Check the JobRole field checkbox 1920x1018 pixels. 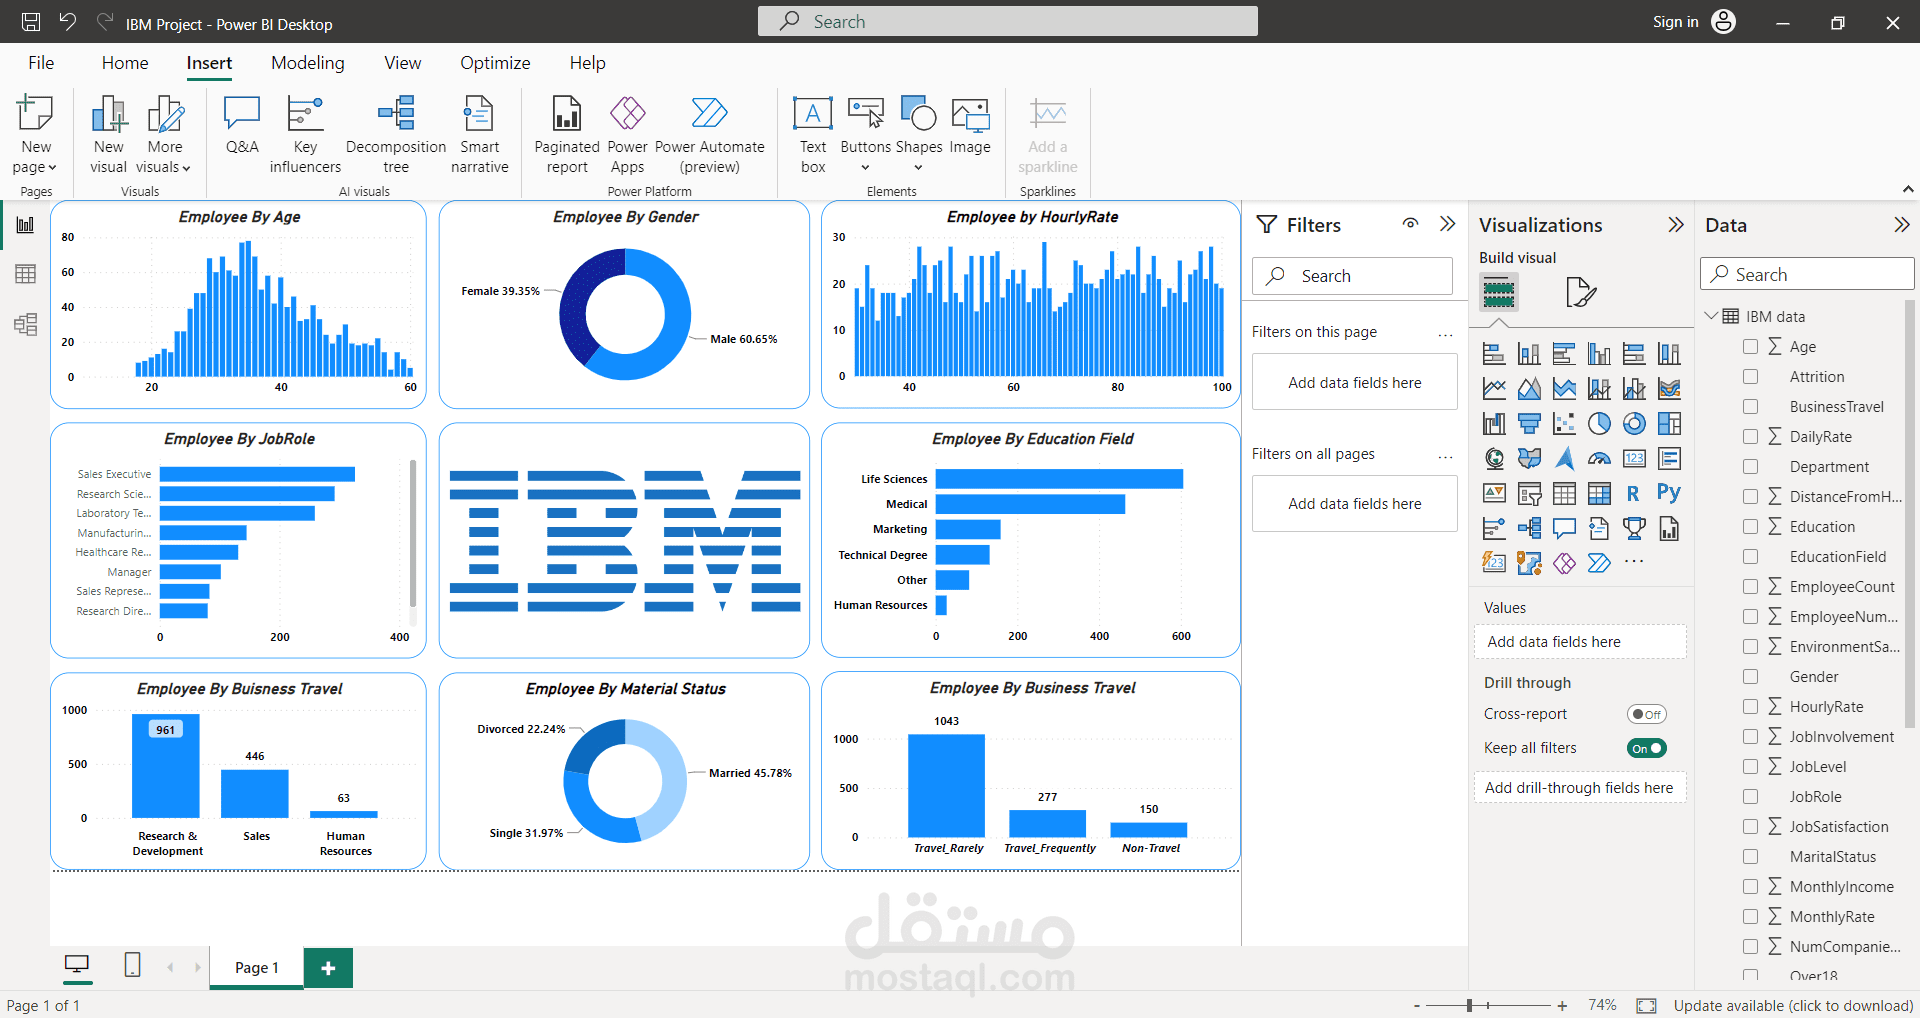click(1750, 796)
